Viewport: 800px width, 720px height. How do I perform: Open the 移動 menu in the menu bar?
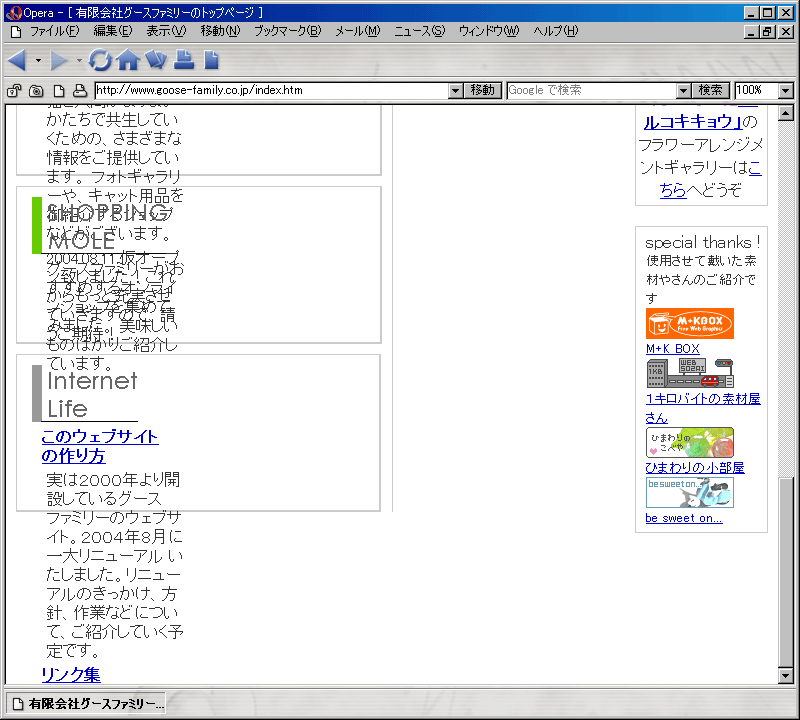[220, 32]
